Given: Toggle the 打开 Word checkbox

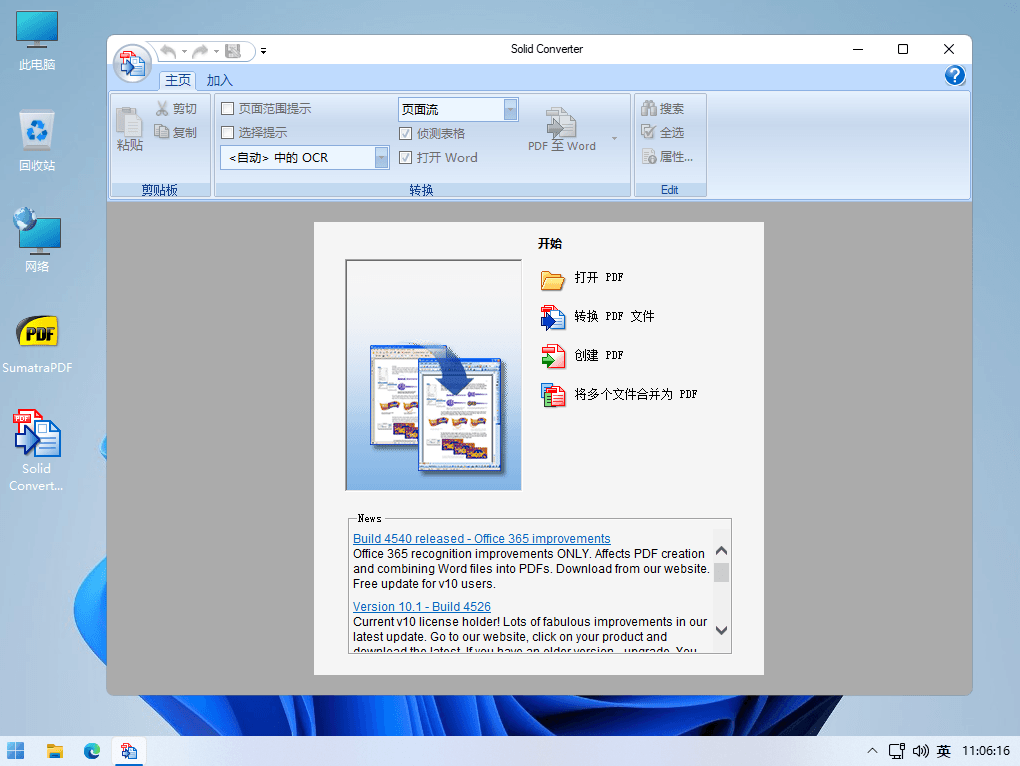Looking at the screenshot, I should (x=405, y=157).
